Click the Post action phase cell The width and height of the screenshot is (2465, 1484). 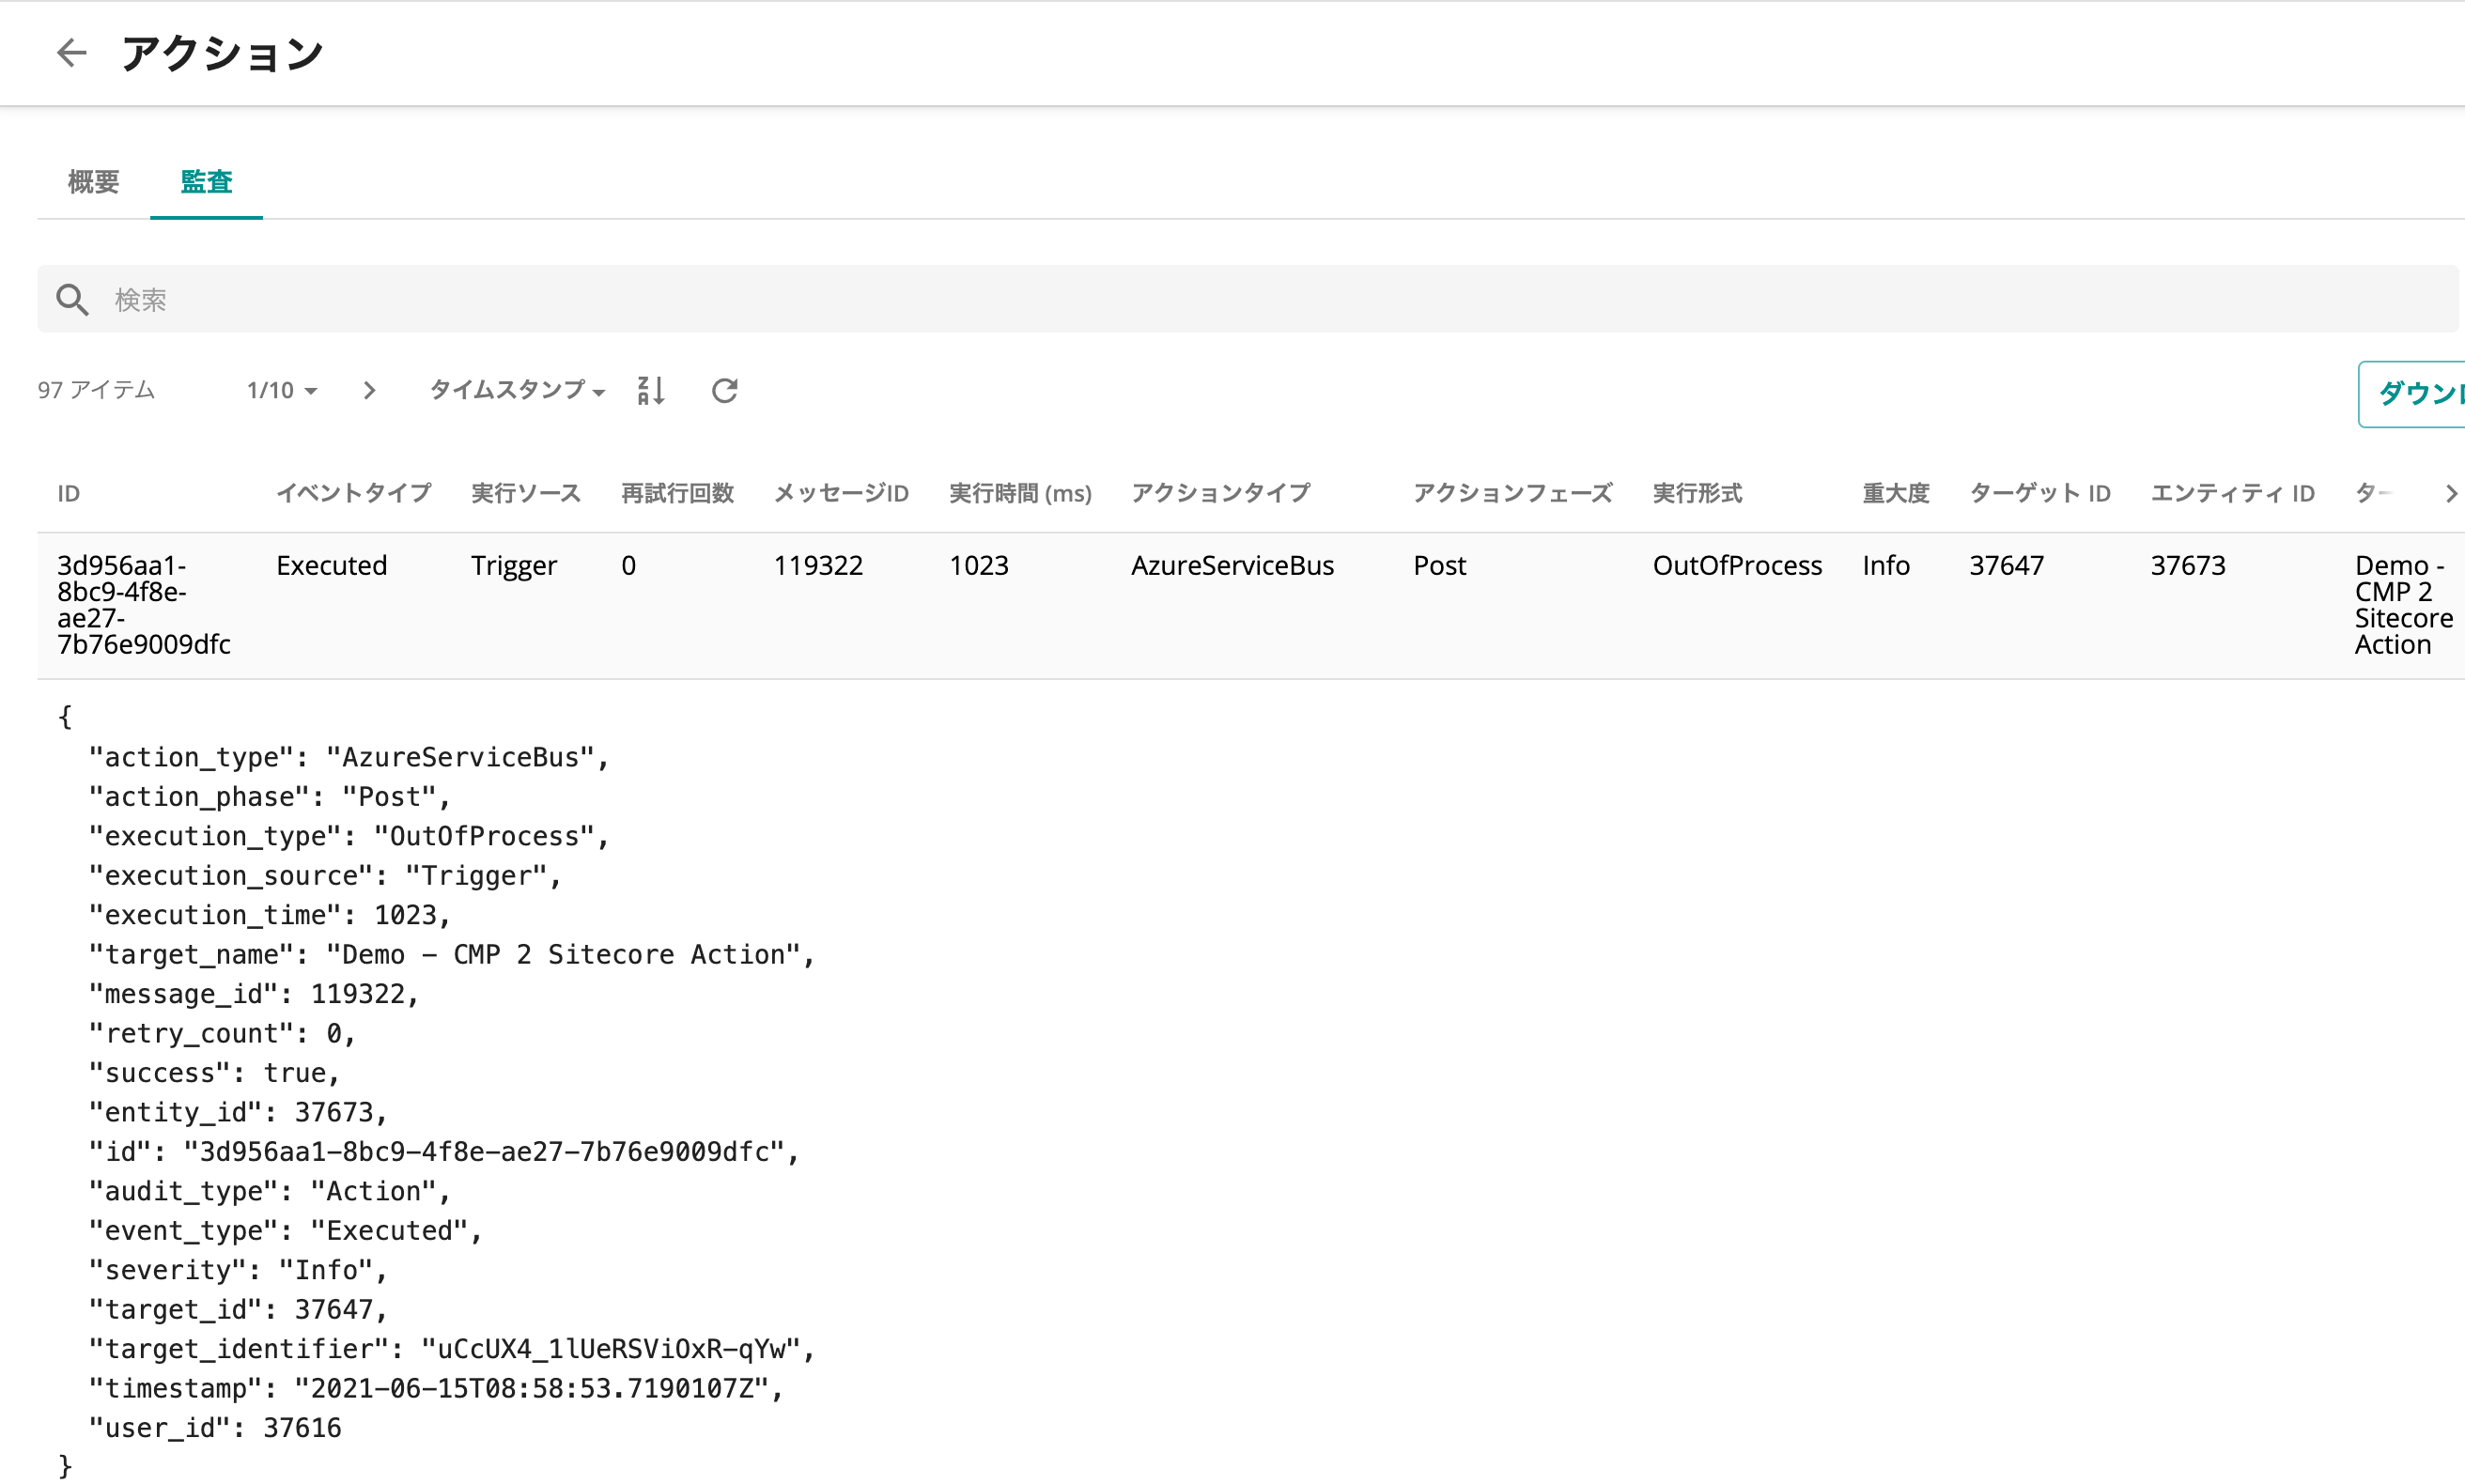pos(1438,565)
